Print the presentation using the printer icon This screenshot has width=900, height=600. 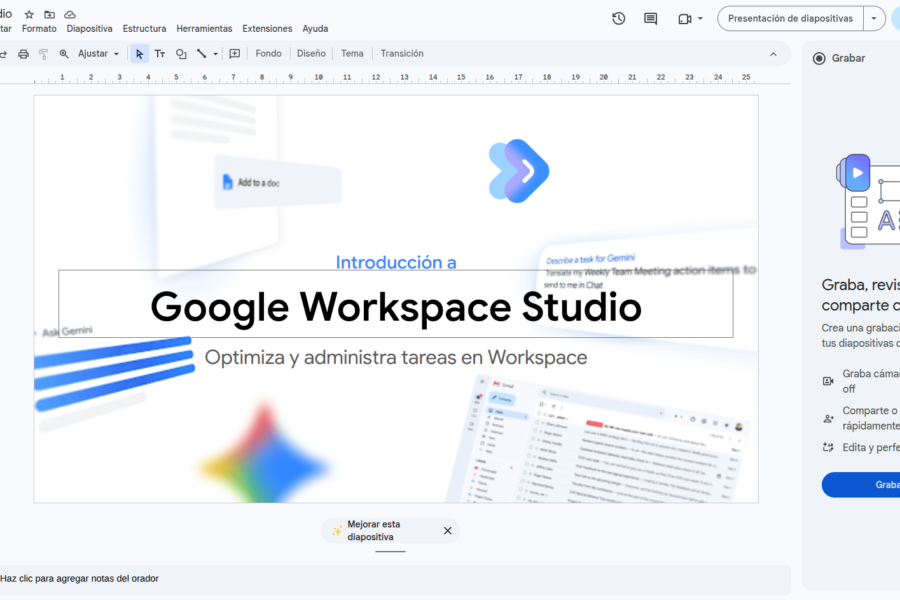pyautogui.click(x=24, y=54)
